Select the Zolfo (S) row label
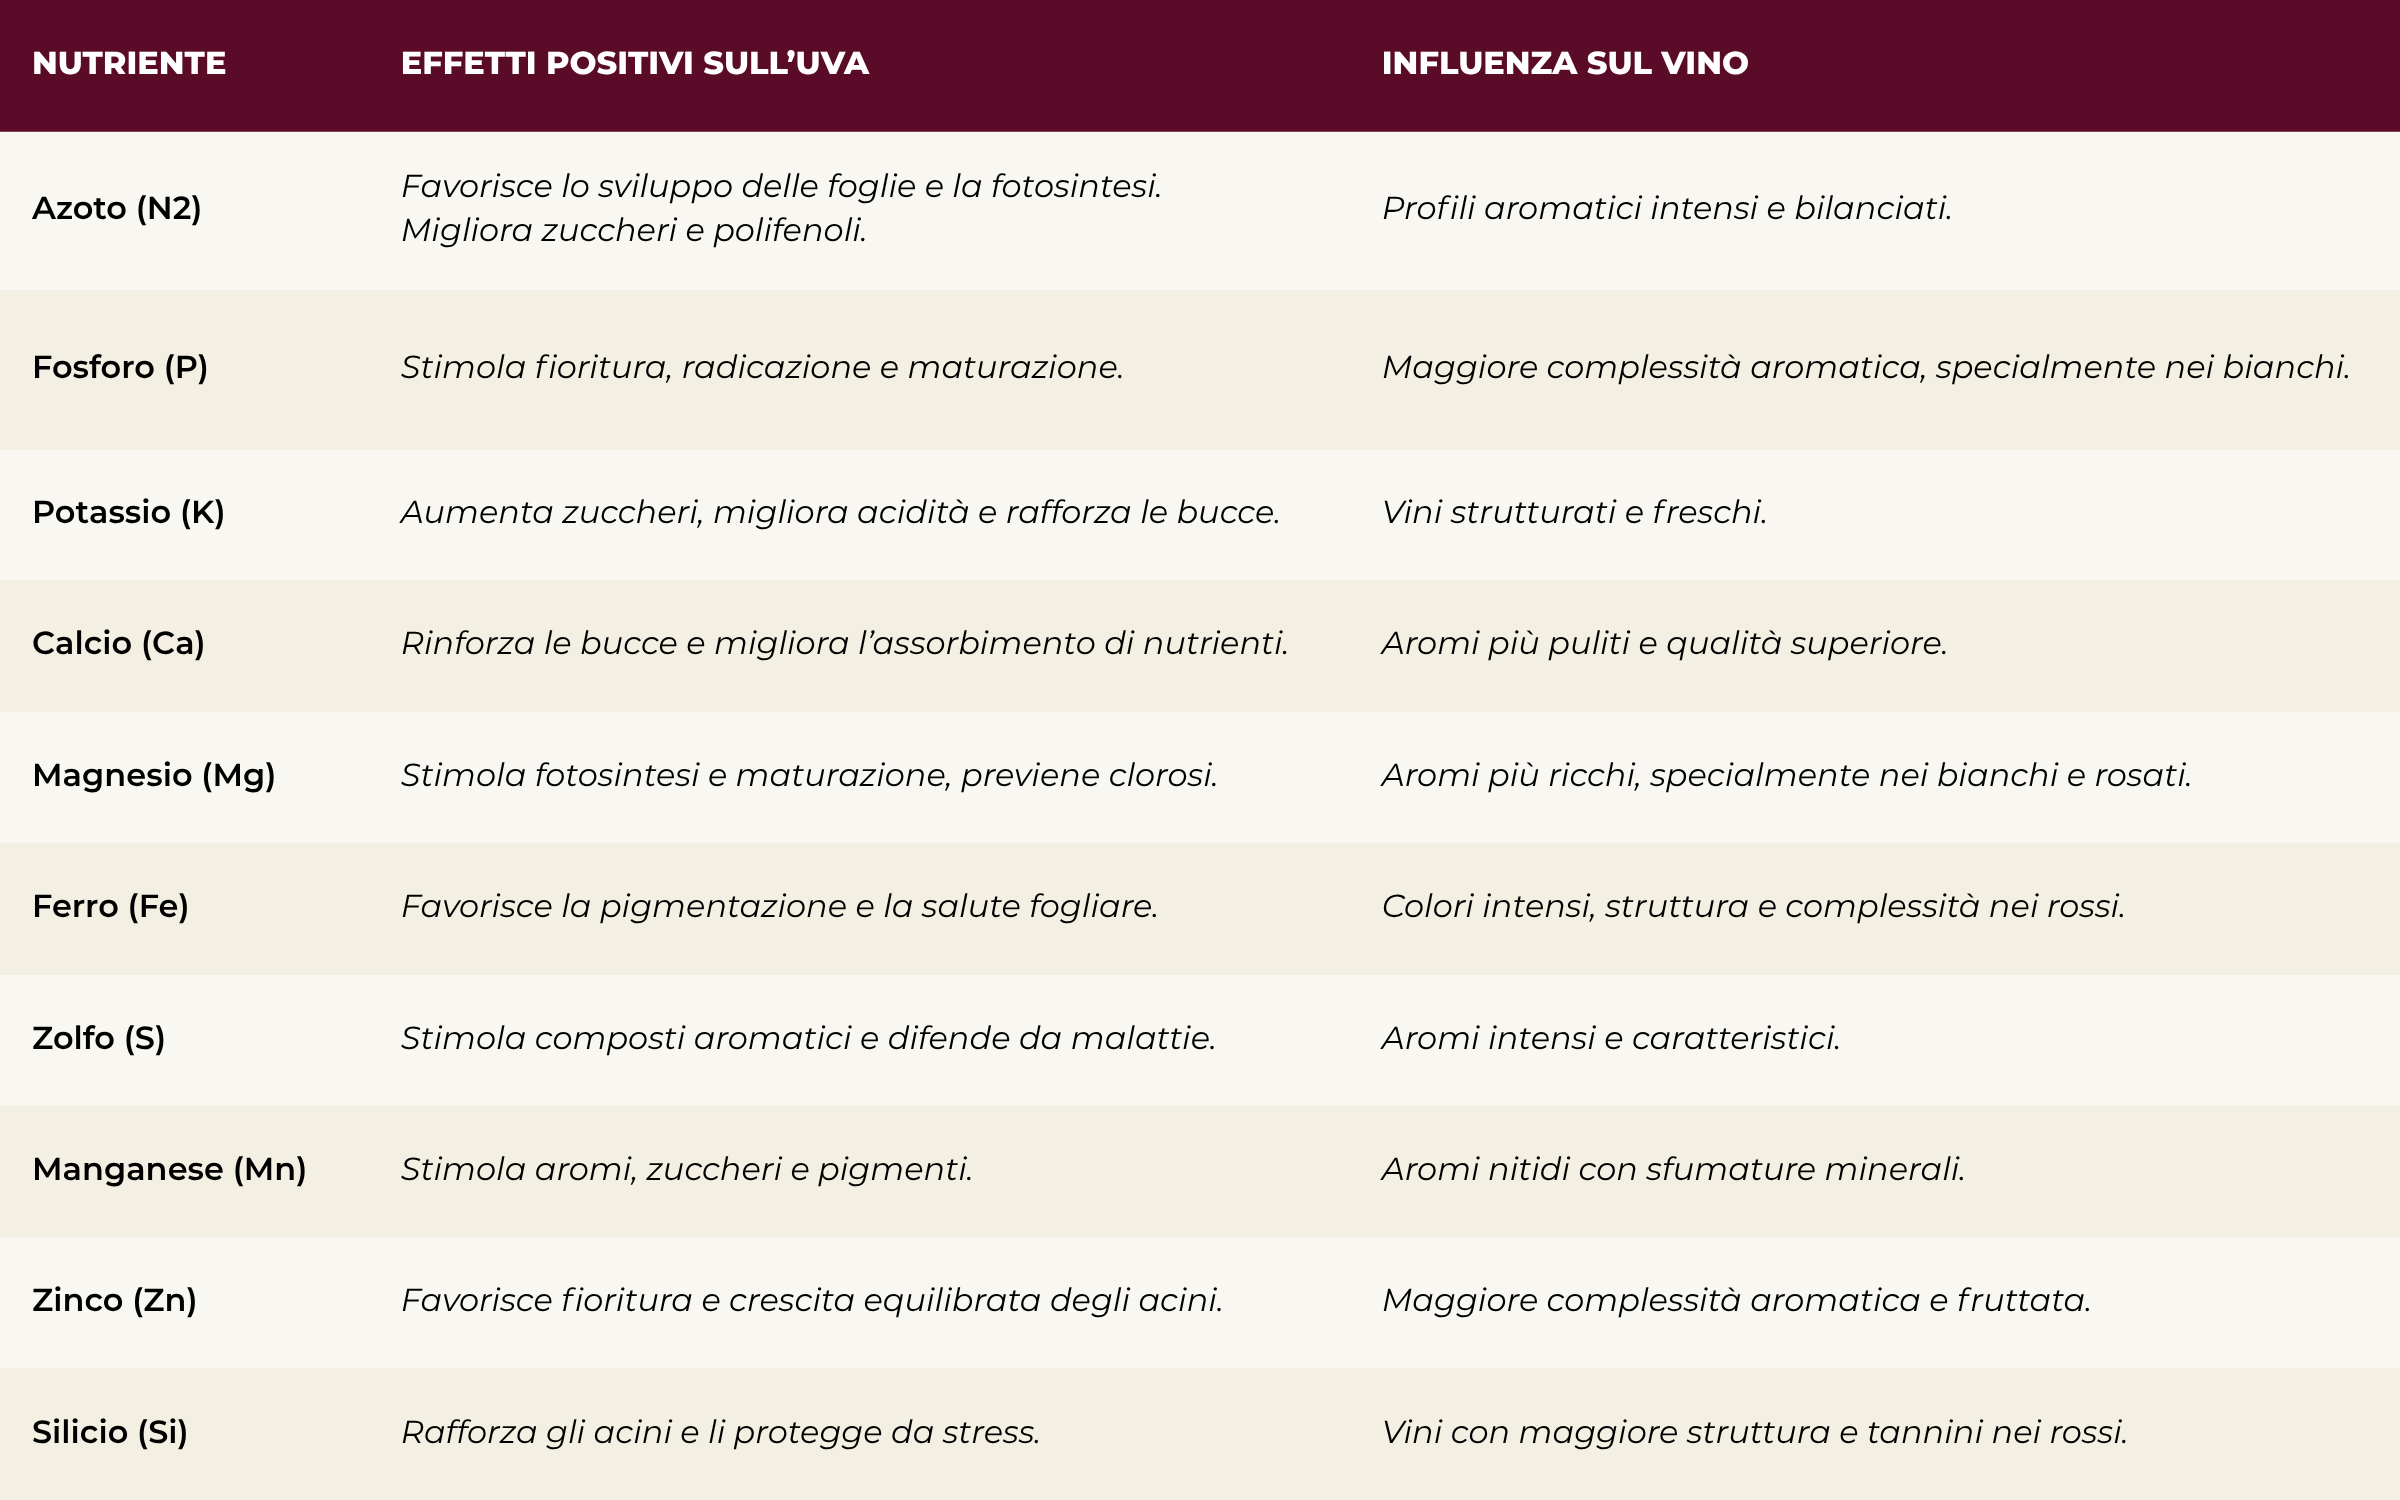The width and height of the screenshot is (2400, 1500). coord(98,1038)
